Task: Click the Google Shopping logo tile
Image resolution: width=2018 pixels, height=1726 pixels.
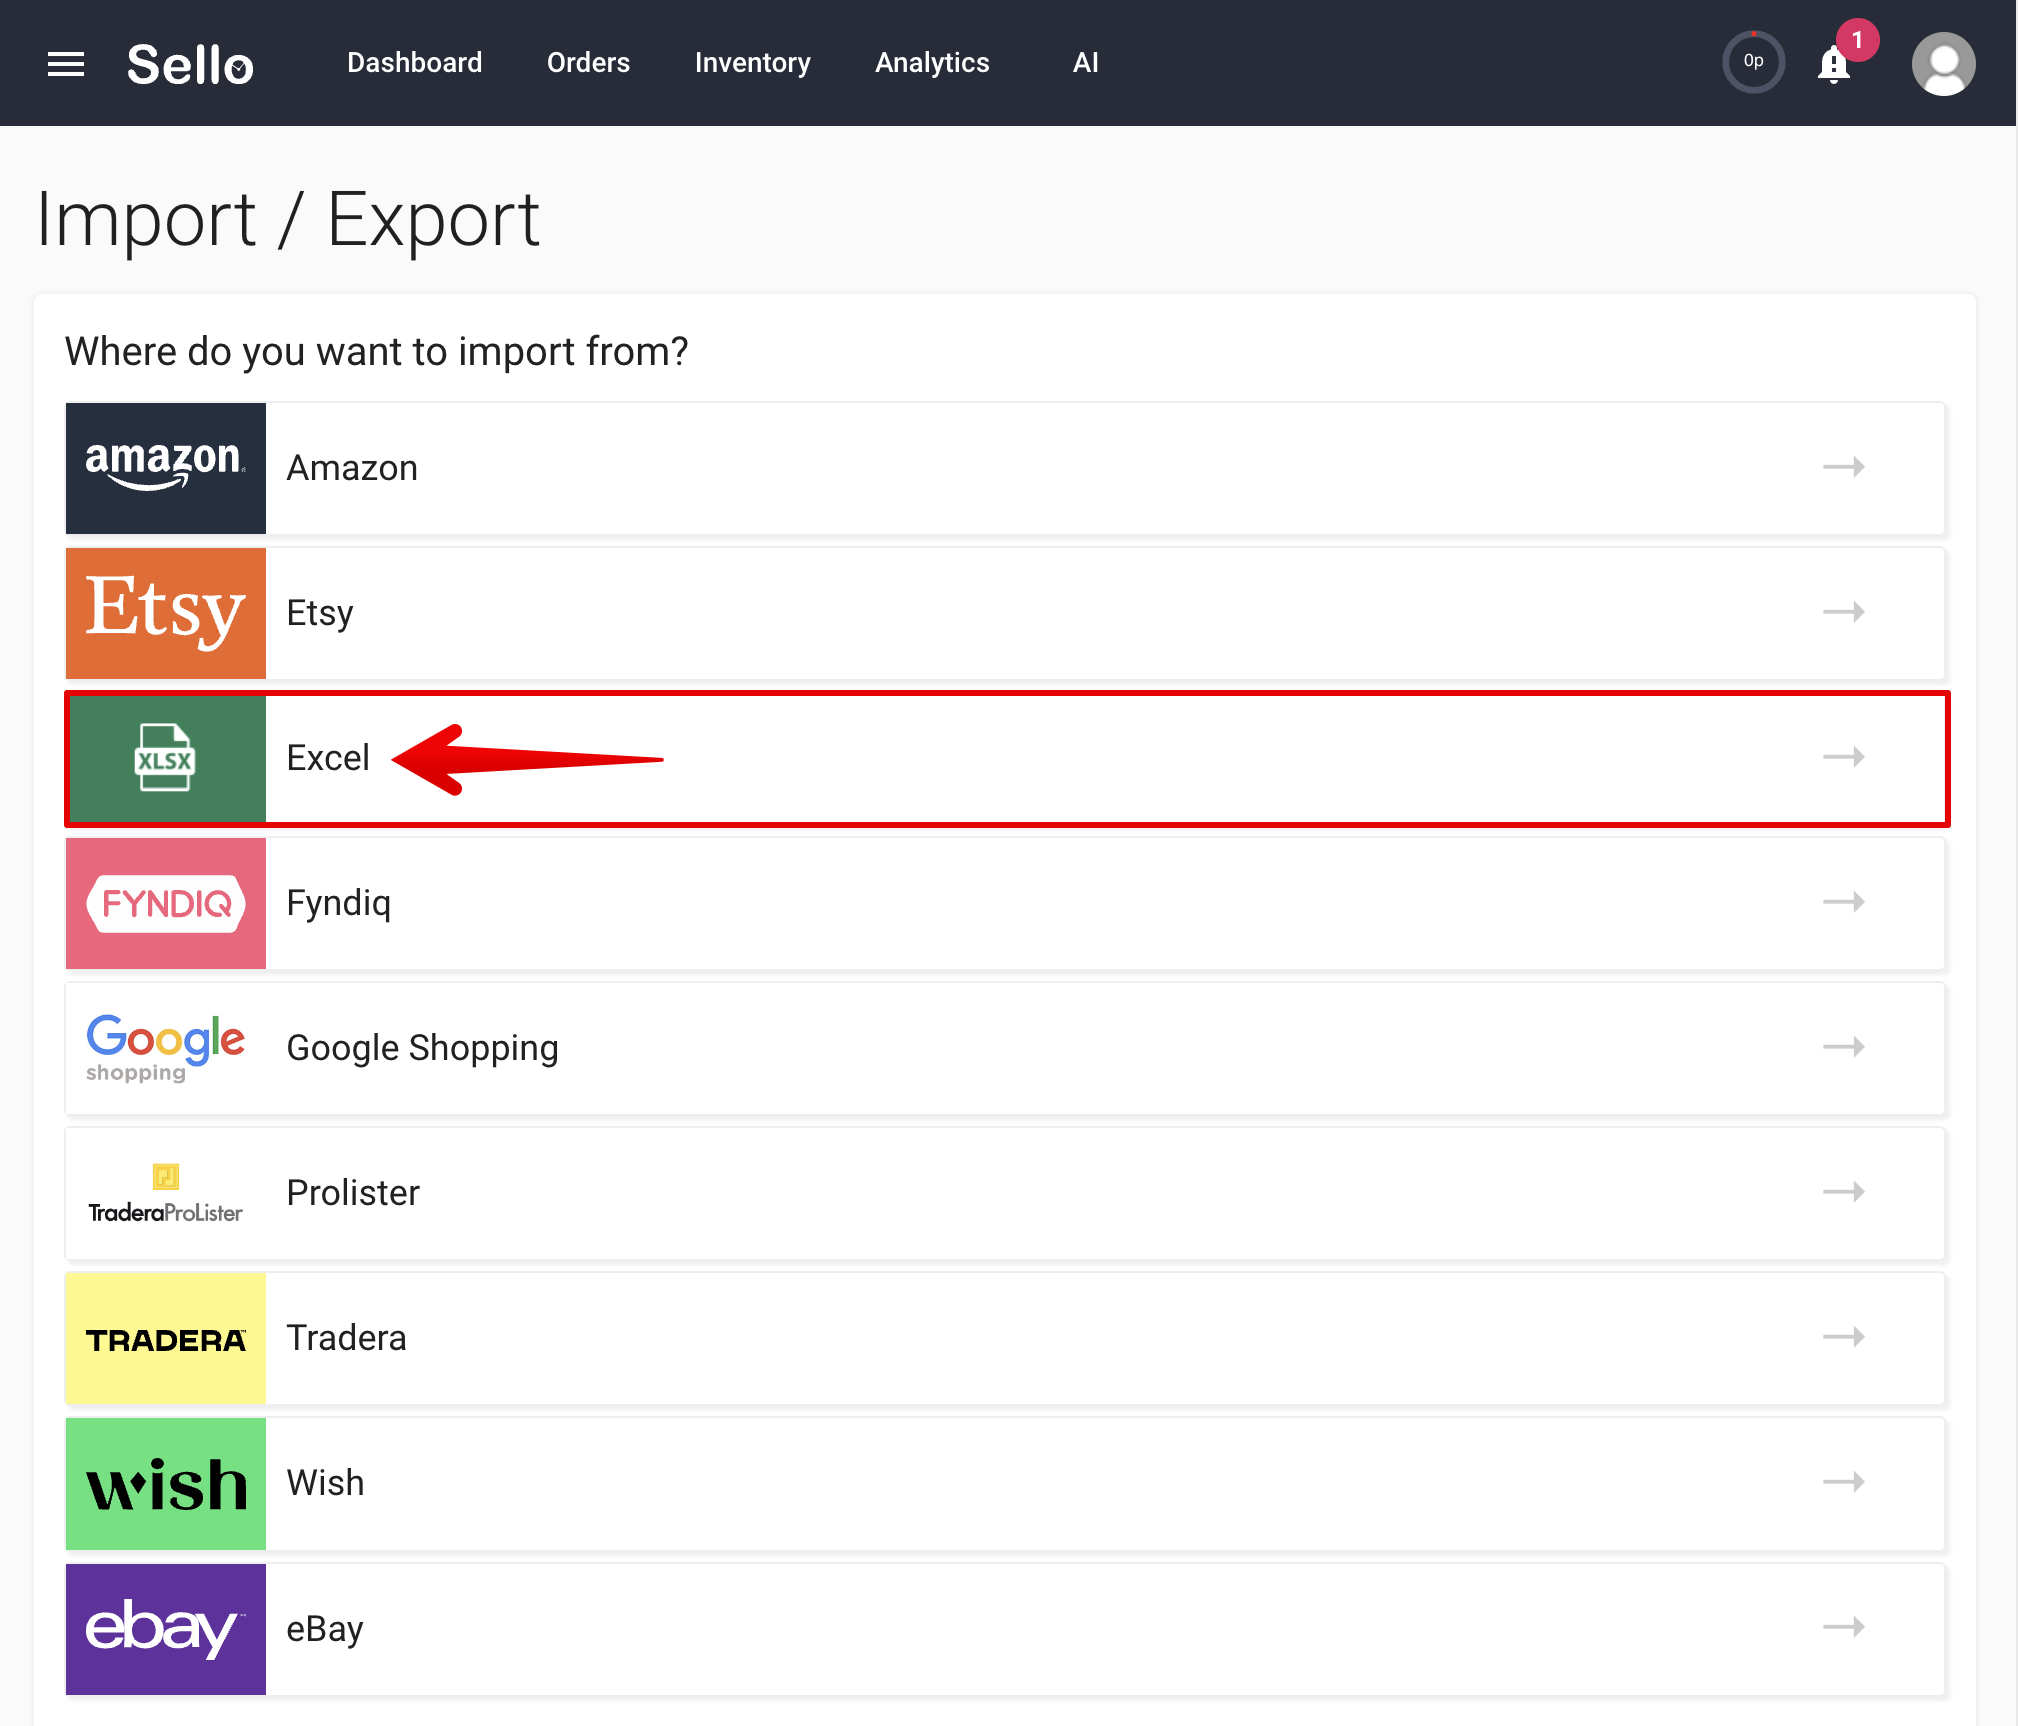Action: tap(166, 1048)
